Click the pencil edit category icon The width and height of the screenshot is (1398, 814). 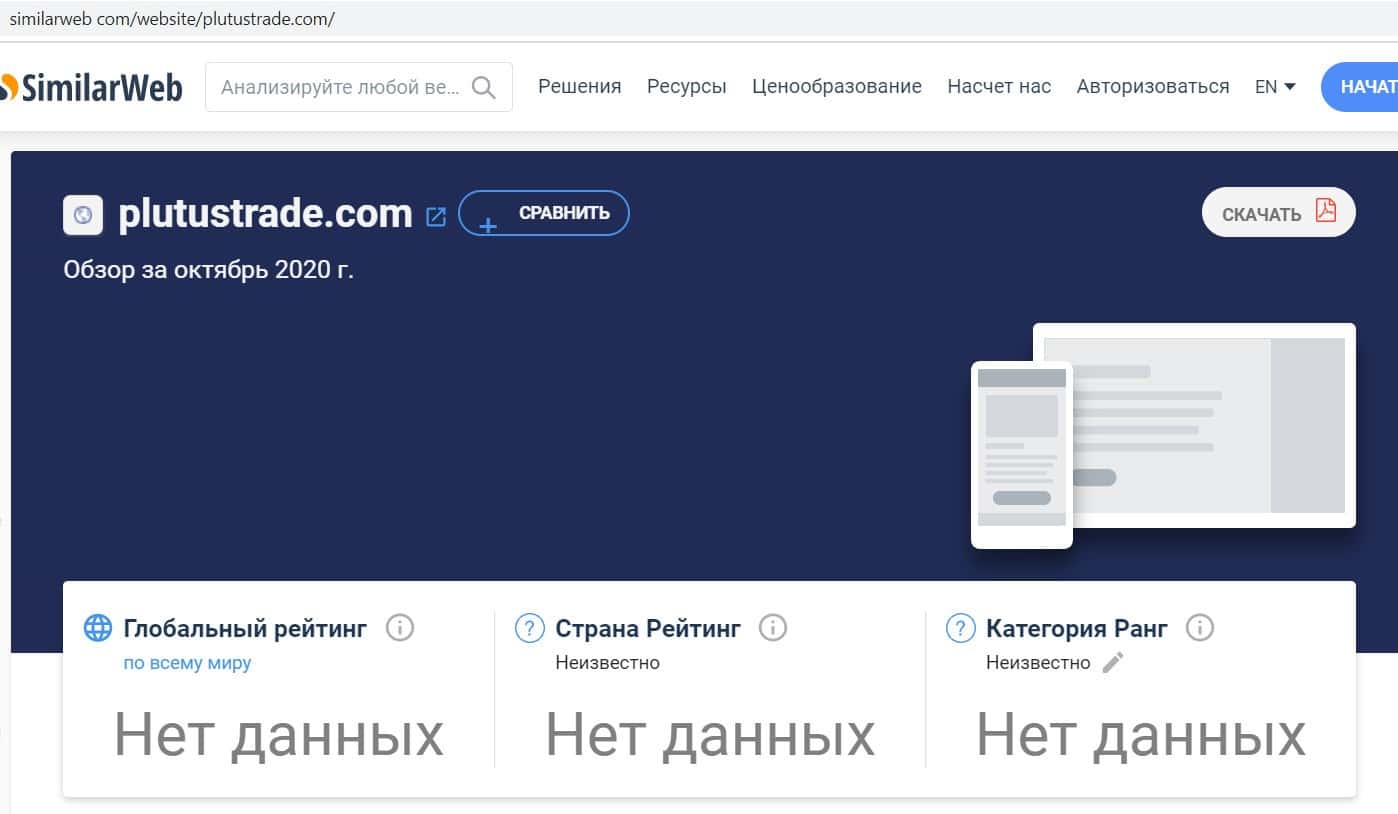(x=1113, y=662)
